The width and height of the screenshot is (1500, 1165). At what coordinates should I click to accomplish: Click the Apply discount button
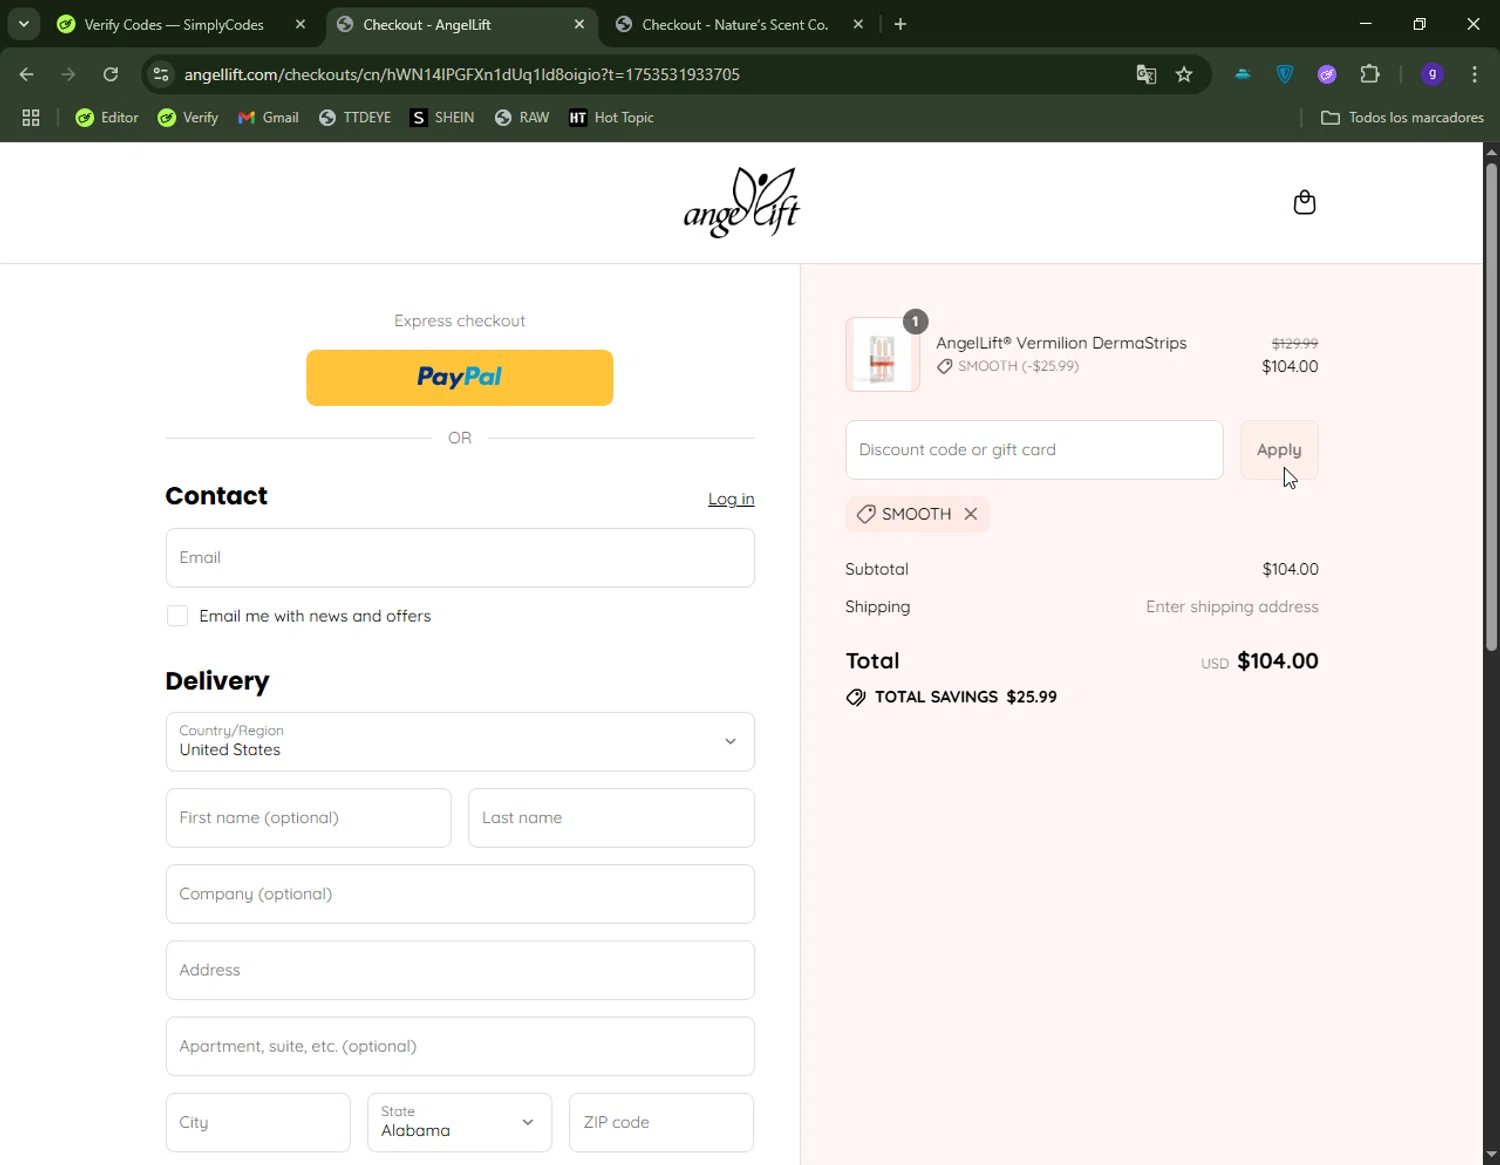[x=1279, y=450]
